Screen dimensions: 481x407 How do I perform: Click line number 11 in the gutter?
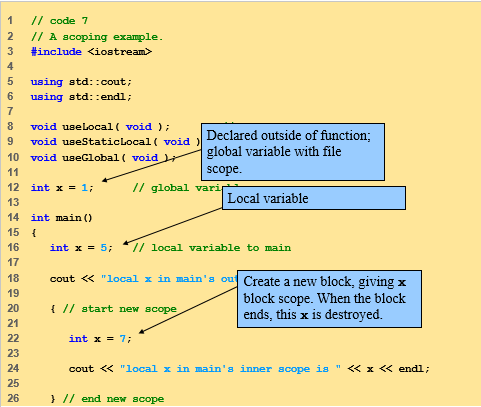click(x=13, y=172)
